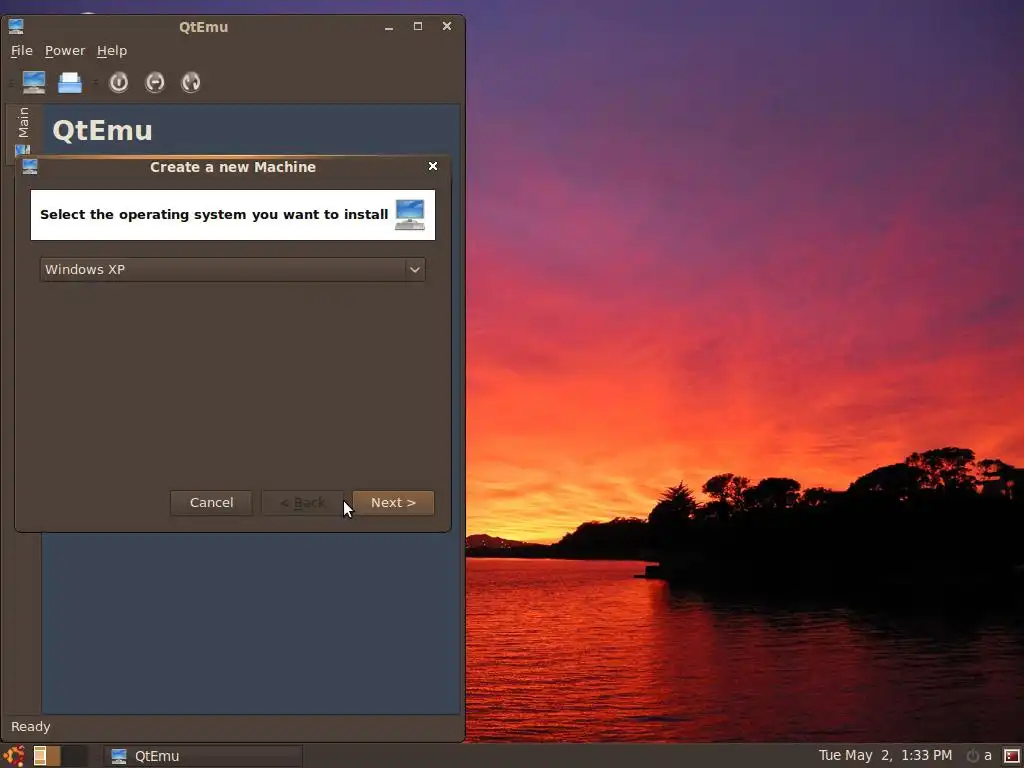Open the Windows XP operating system dropdown
Screen dimensions: 1024x768
(232, 269)
